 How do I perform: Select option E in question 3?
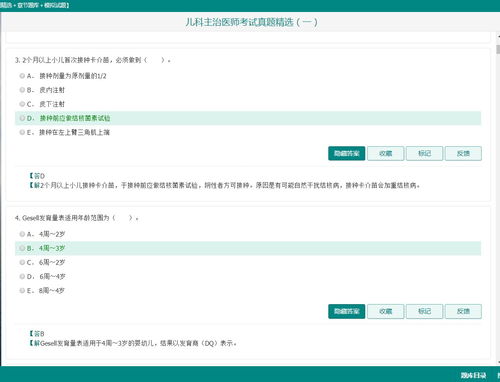pos(22,132)
